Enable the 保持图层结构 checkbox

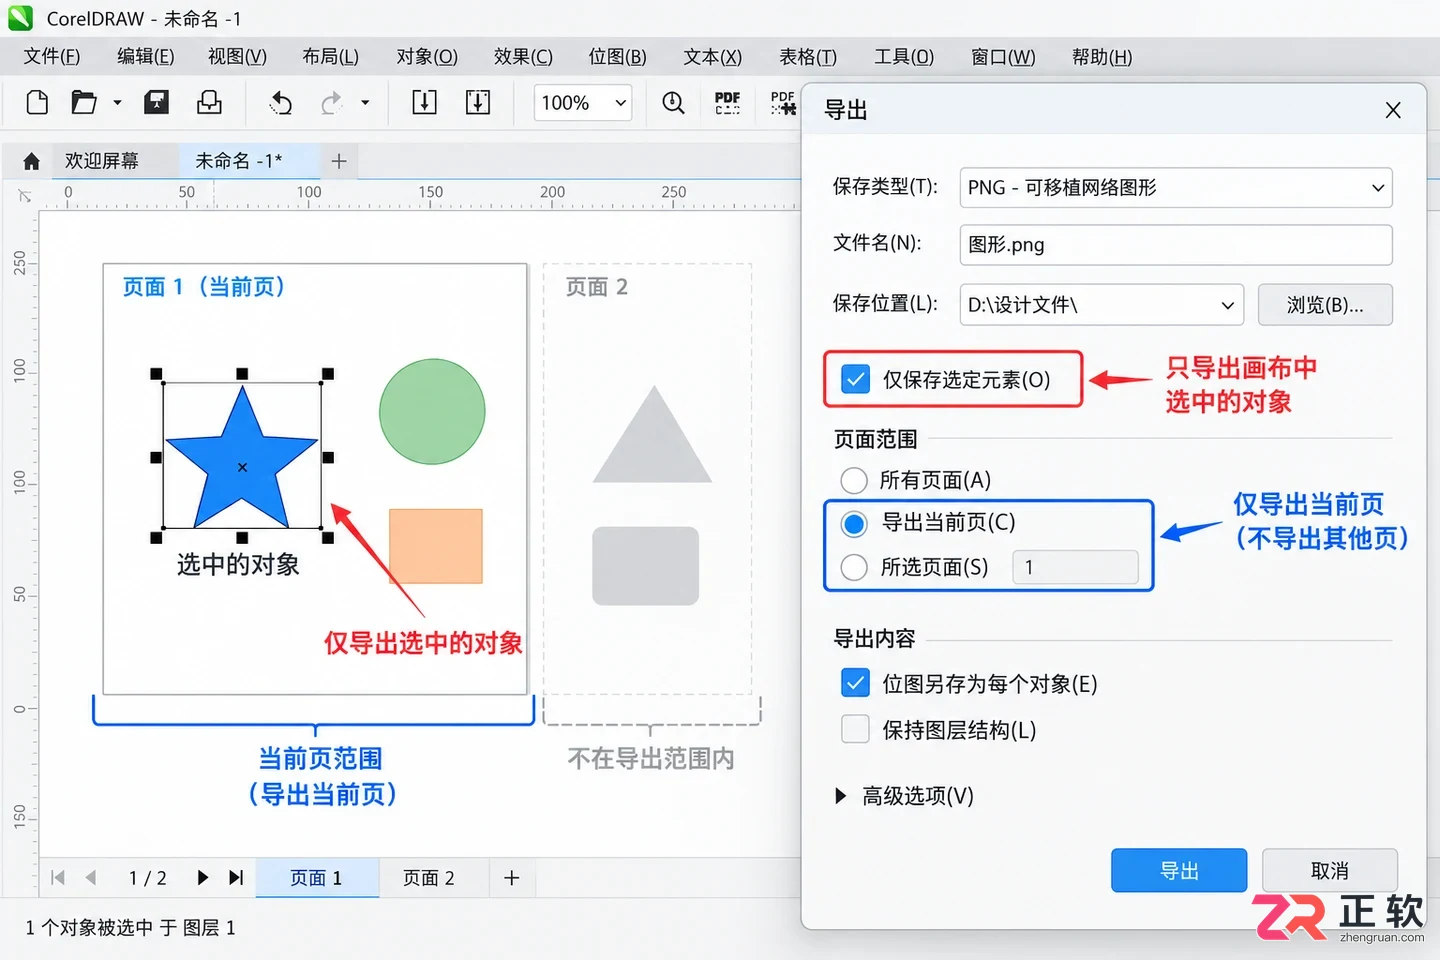click(856, 730)
